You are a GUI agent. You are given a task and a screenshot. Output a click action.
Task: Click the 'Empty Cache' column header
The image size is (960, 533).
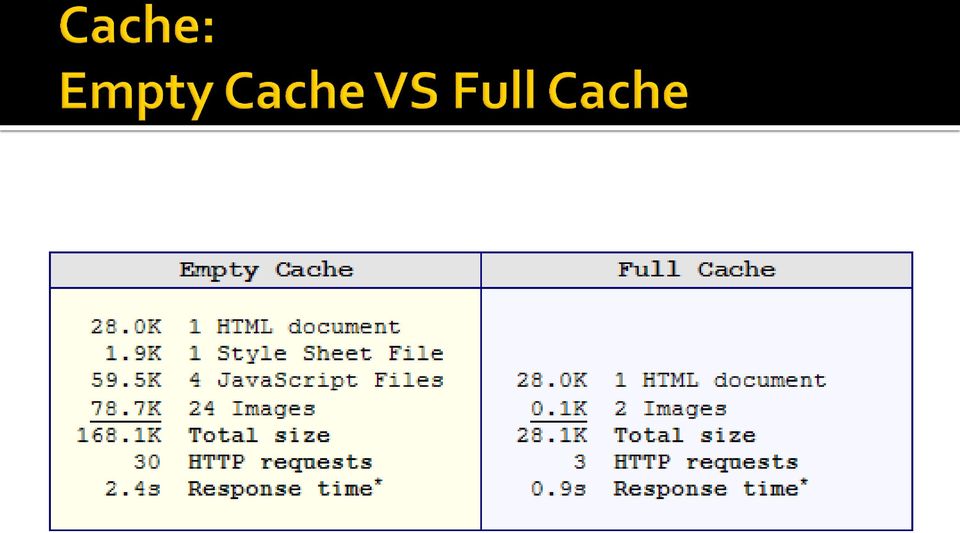tap(266, 270)
